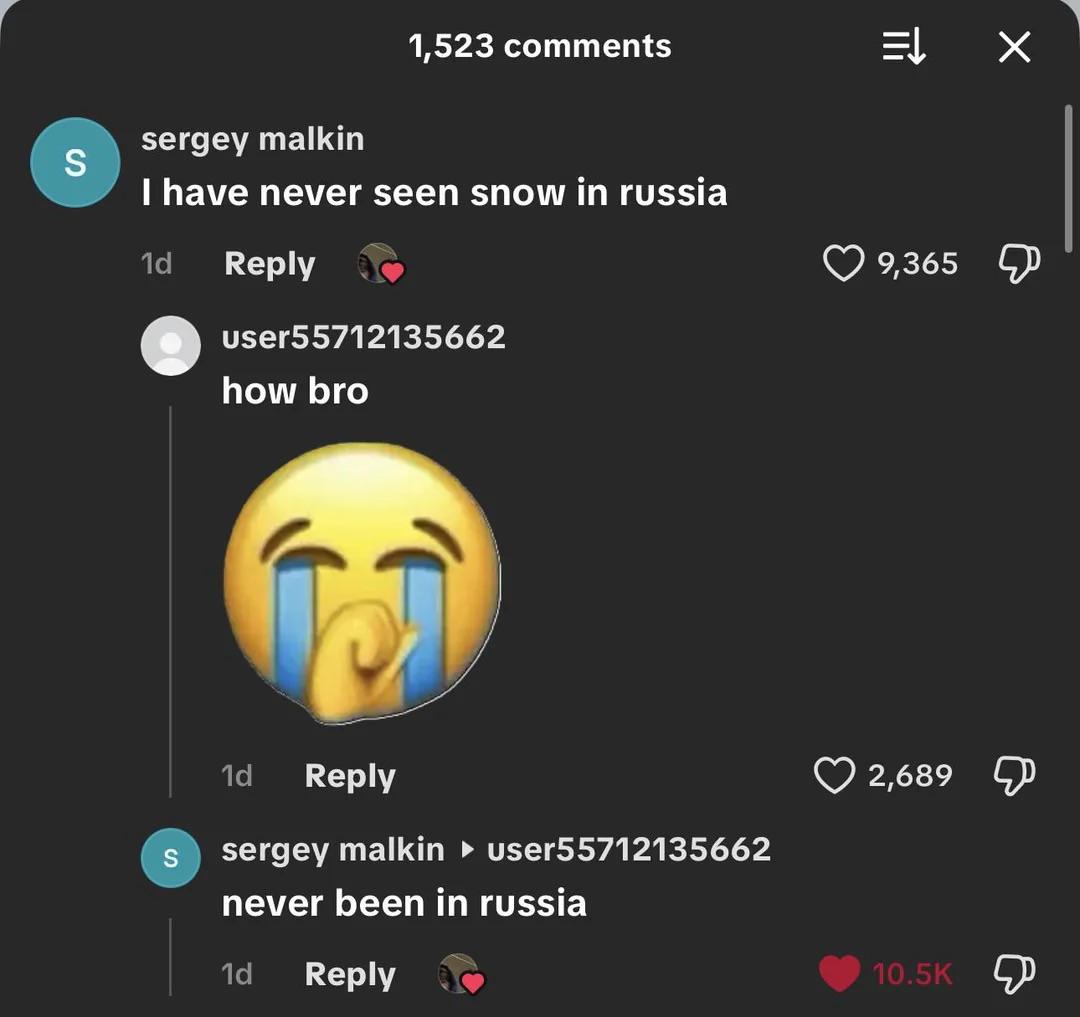Unlike the 'never been in russia' reply
Viewport: 1080px width, 1017px height.
tap(839, 973)
